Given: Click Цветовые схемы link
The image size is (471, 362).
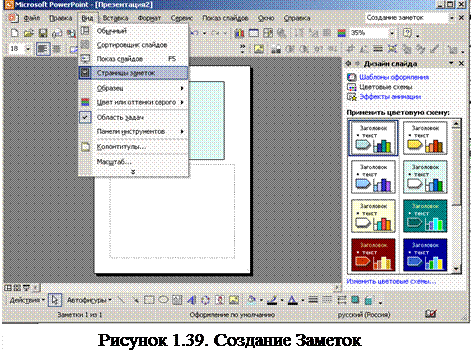Looking at the screenshot, I should 386,87.
